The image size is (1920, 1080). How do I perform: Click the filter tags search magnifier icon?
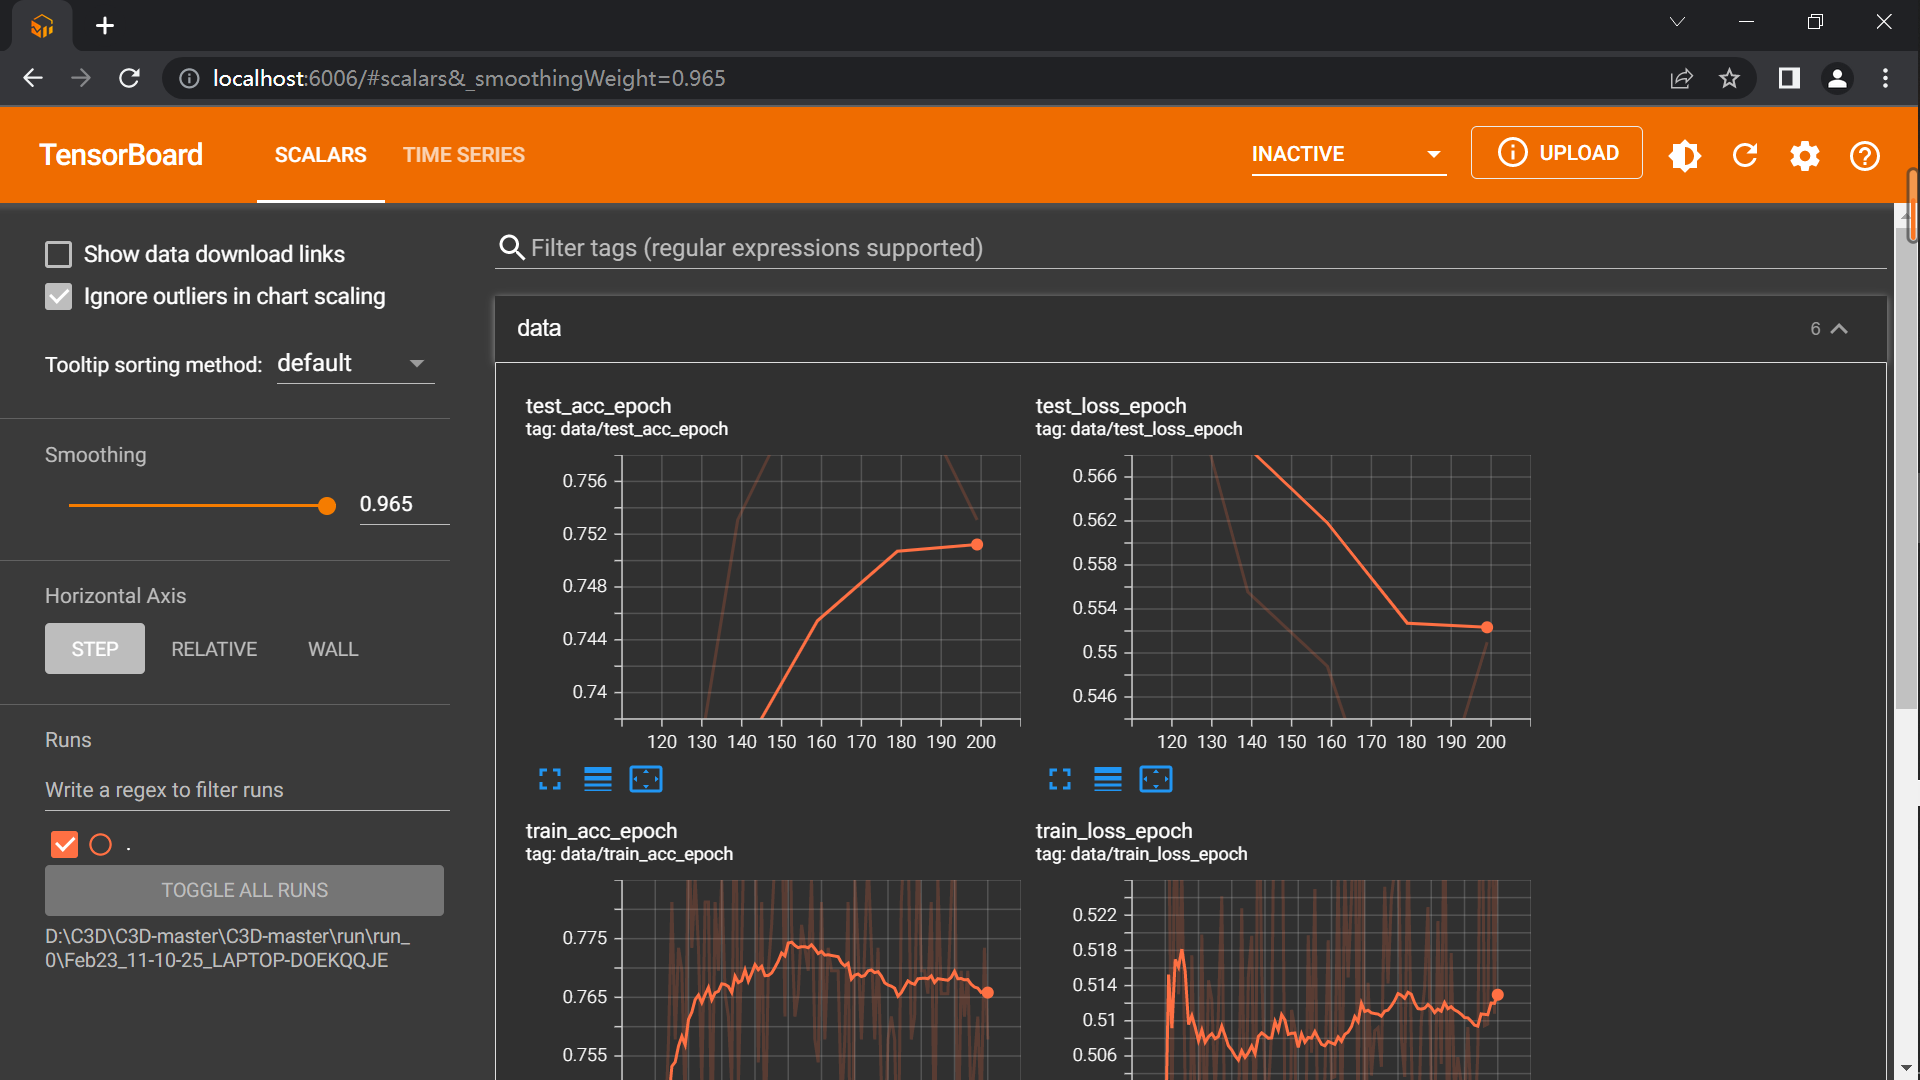click(x=511, y=247)
